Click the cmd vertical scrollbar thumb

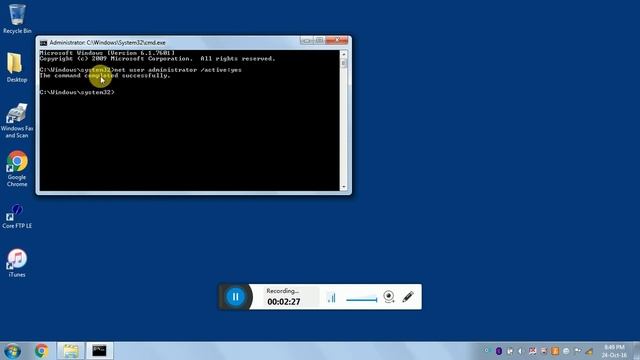344,64
